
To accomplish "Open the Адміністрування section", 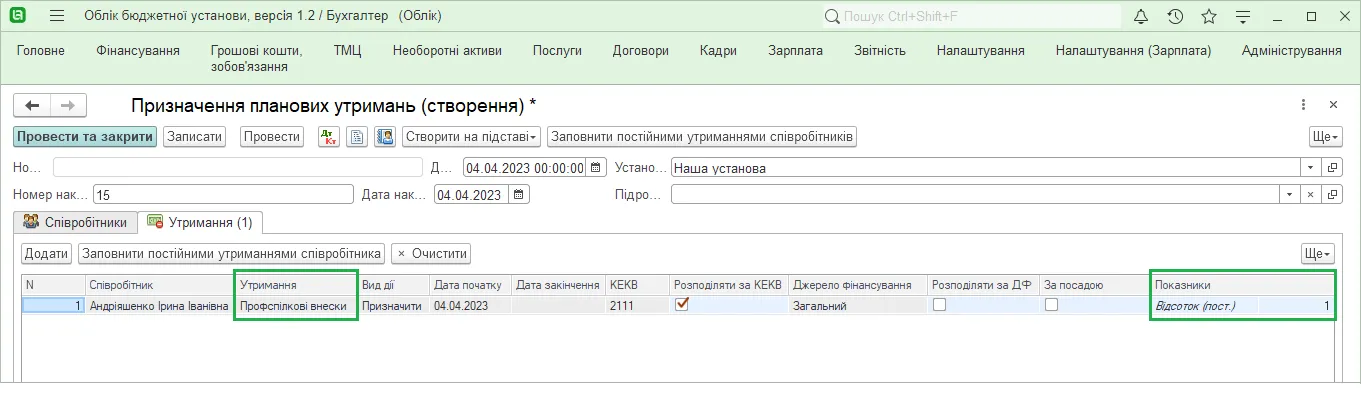I will [x=1292, y=51].
